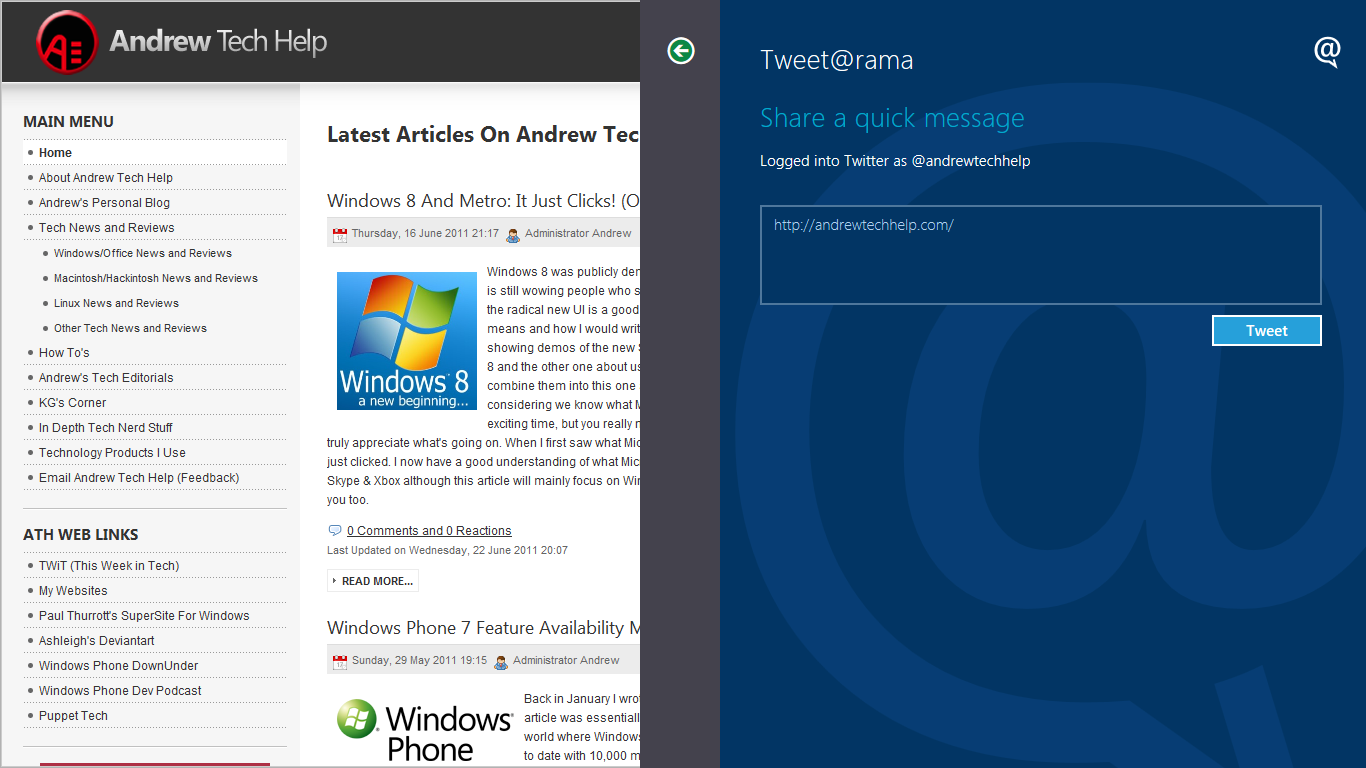The width and height of the screenshot is (1366, 768).
Task: Click the calendar icon beside 16 June 2011
Action: pos(340,235)
